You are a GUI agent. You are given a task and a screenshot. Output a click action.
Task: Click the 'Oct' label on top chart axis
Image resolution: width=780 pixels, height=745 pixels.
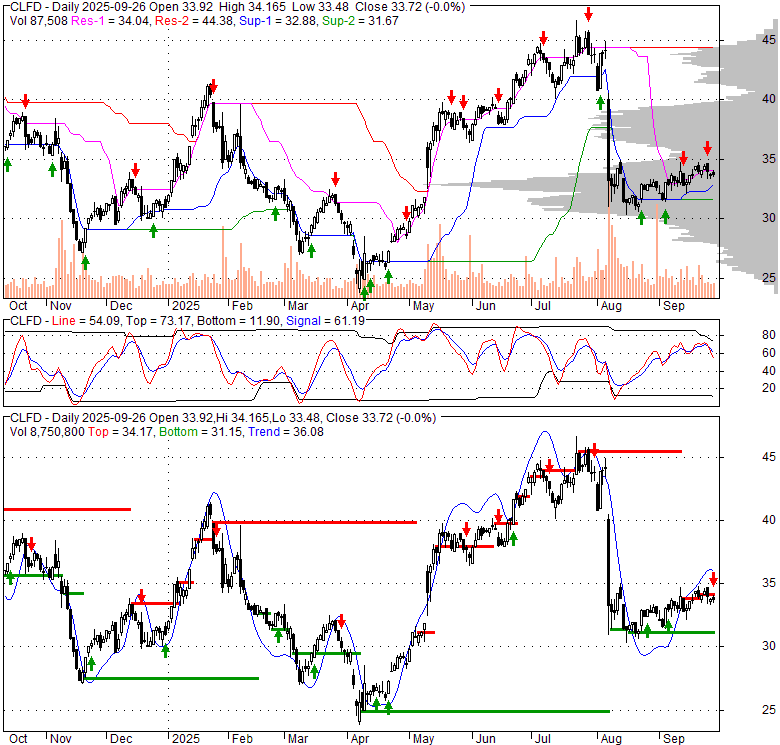pyautogui.click(x=18, y=305)
